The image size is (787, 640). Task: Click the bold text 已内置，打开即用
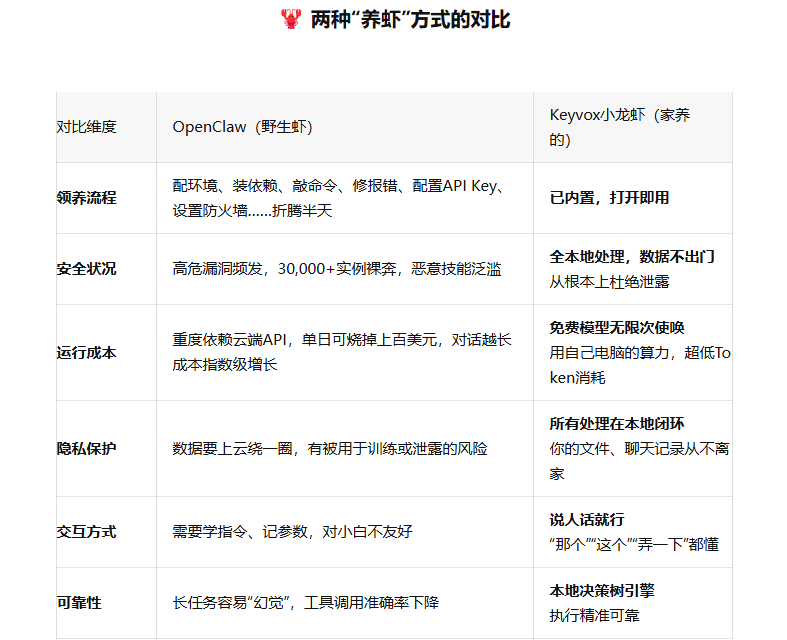pos(609,198)
